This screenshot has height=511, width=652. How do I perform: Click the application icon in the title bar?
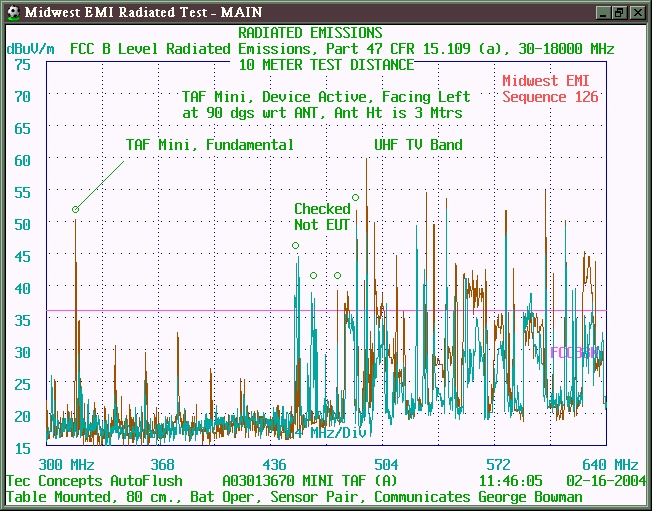12,11
